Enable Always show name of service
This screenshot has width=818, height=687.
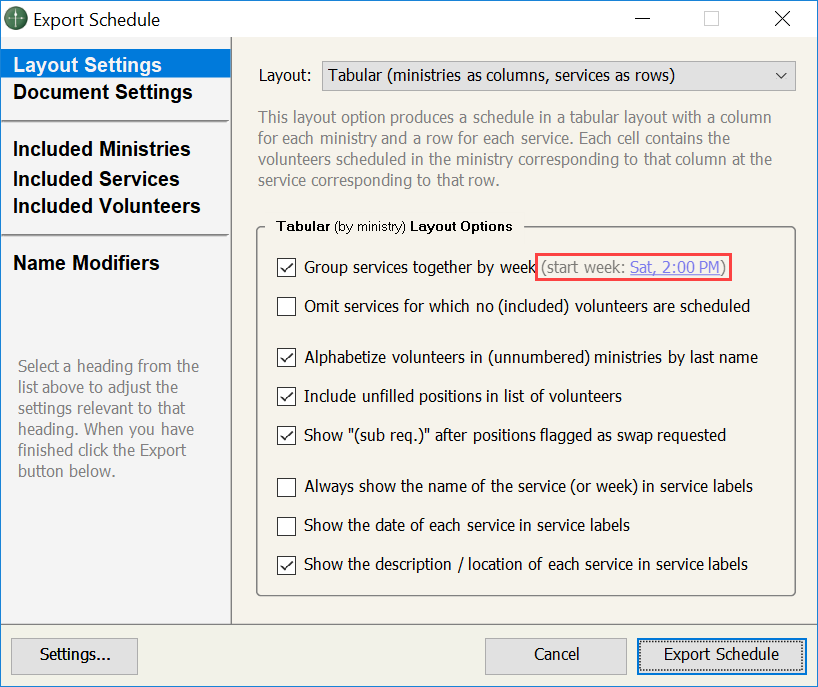tap(287, 487)
